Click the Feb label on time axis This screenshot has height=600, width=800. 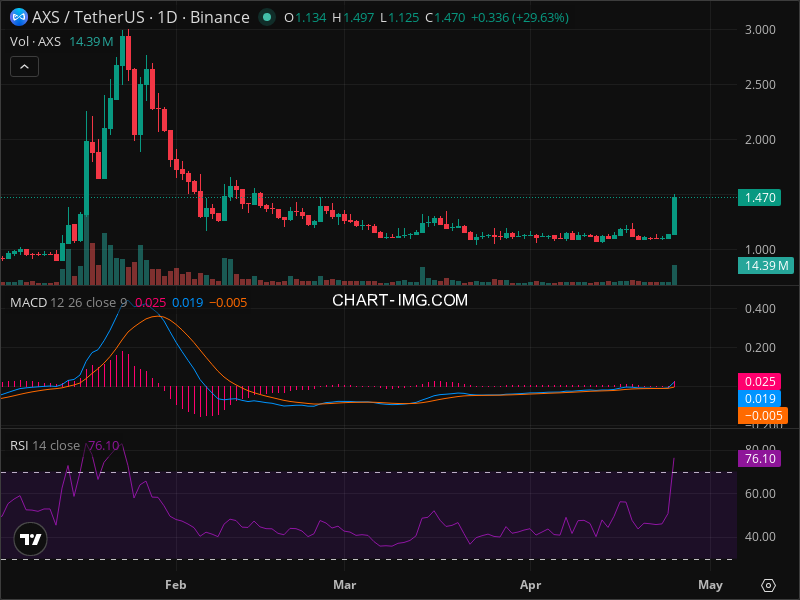[x=176, y=585]
